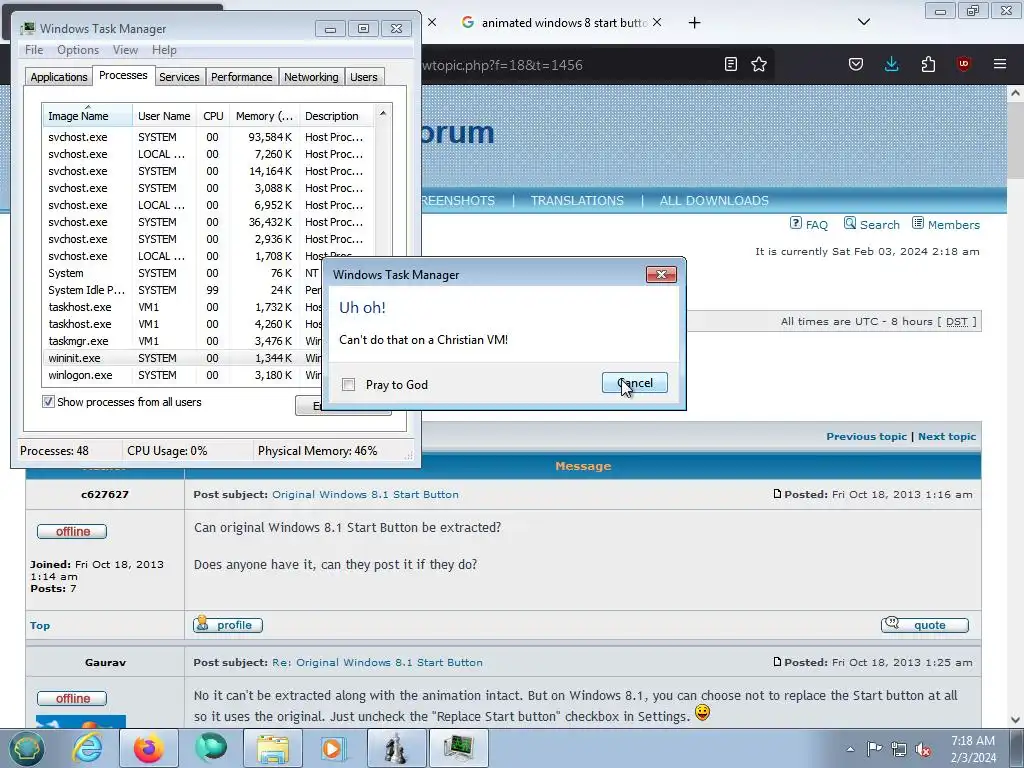Sort processes by CPU column header
The width and height of the screenshot is (1024, 768).
tap(213, 116)
